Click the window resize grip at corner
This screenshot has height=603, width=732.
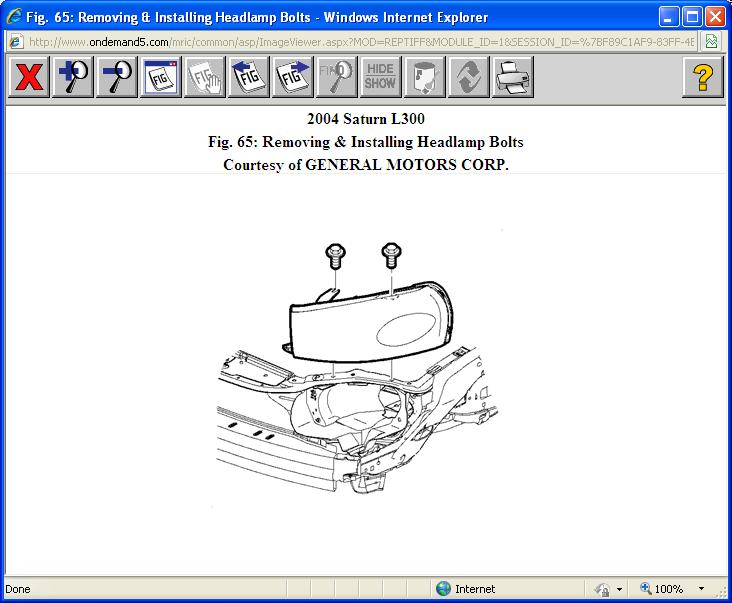pyautogui.click(x=723, y=591)
